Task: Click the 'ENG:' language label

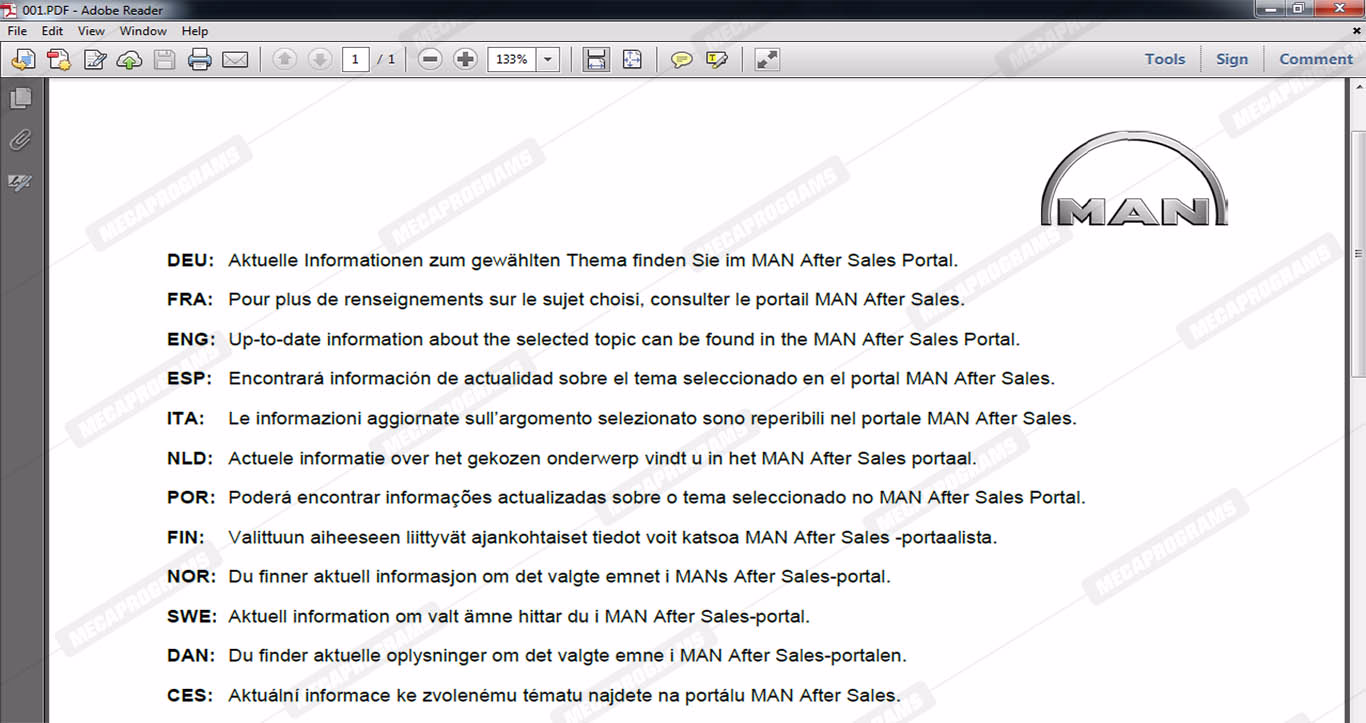Action: (x=191, y=339)
